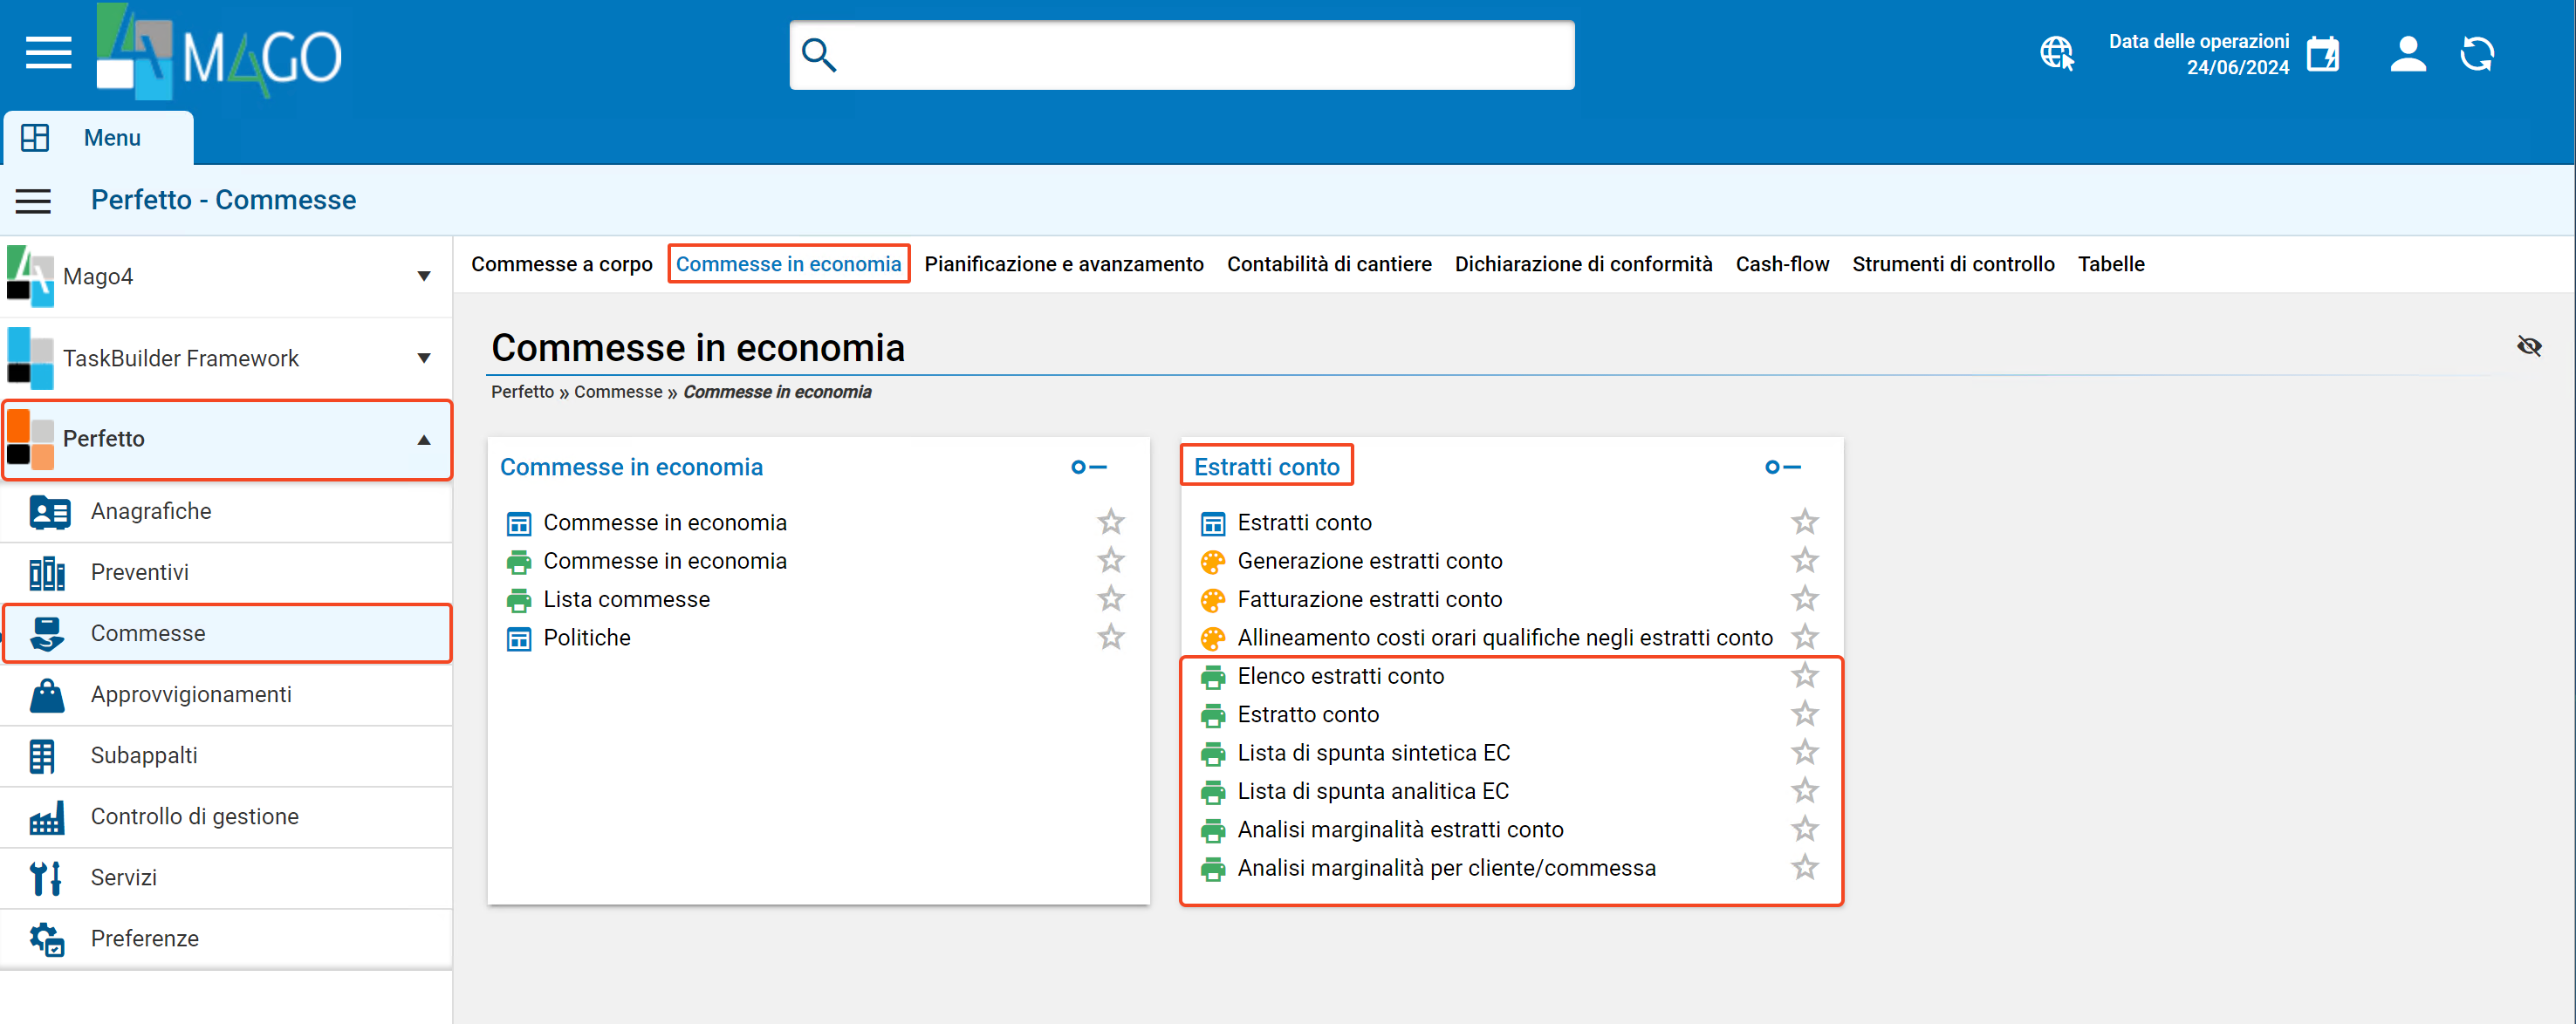Screen dimensions: 2576x1024
Task: Switch to Pianificazione e avanzamento tab
Action: [1064, 265]
